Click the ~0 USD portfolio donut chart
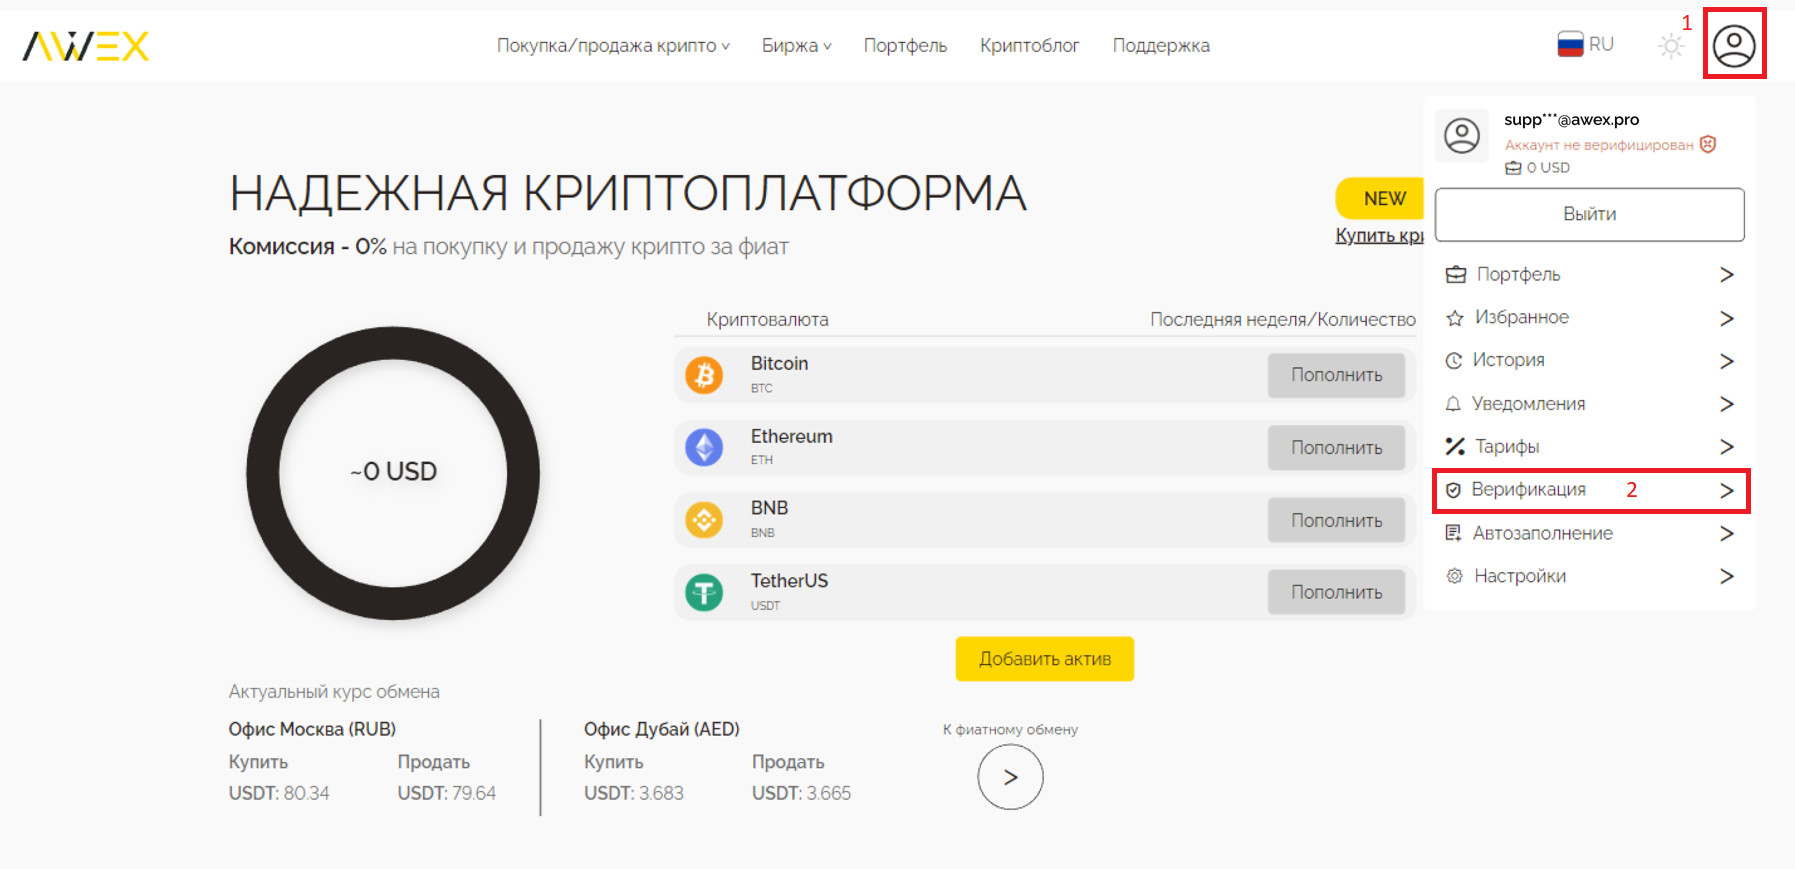 pos(393,472)
